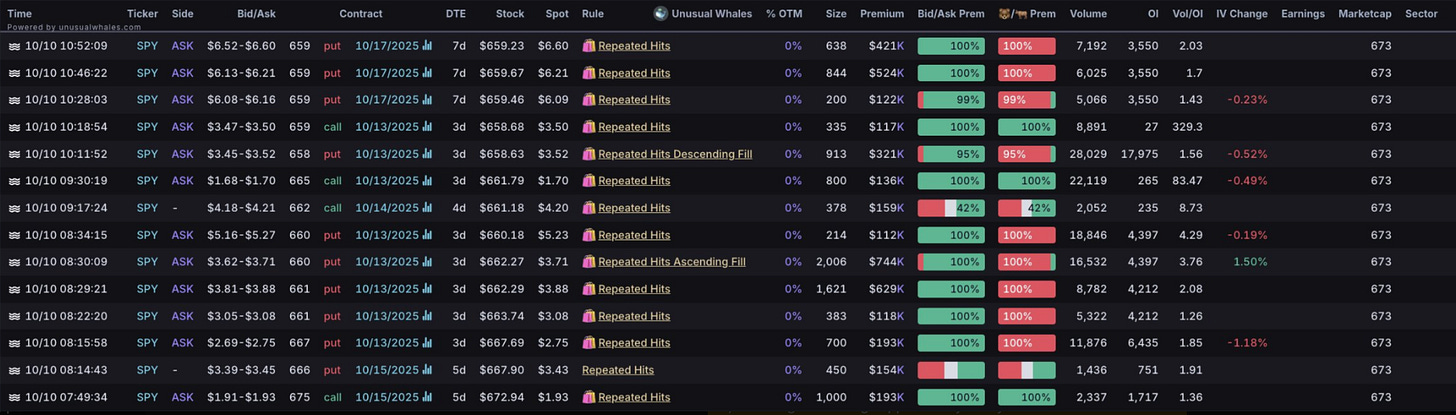1456x415 pixels.
Task: Click the bear/bull emoji Prem column header
Action: (1026, 14)
